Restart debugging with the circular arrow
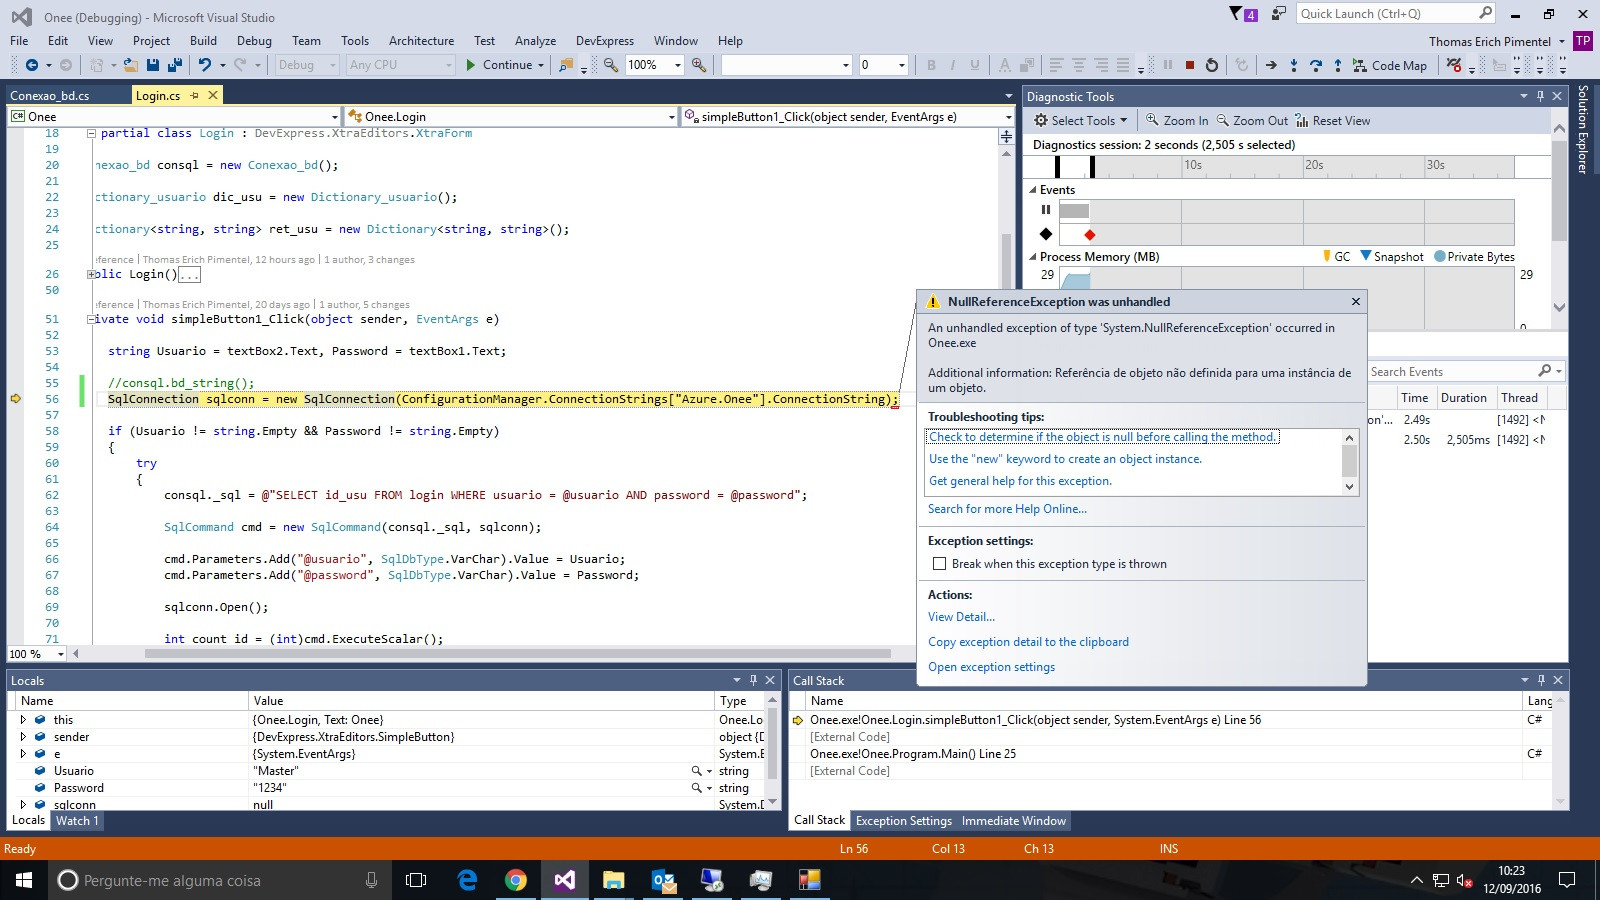This screenshot has height=900, width=1600. coord(1212,65)
